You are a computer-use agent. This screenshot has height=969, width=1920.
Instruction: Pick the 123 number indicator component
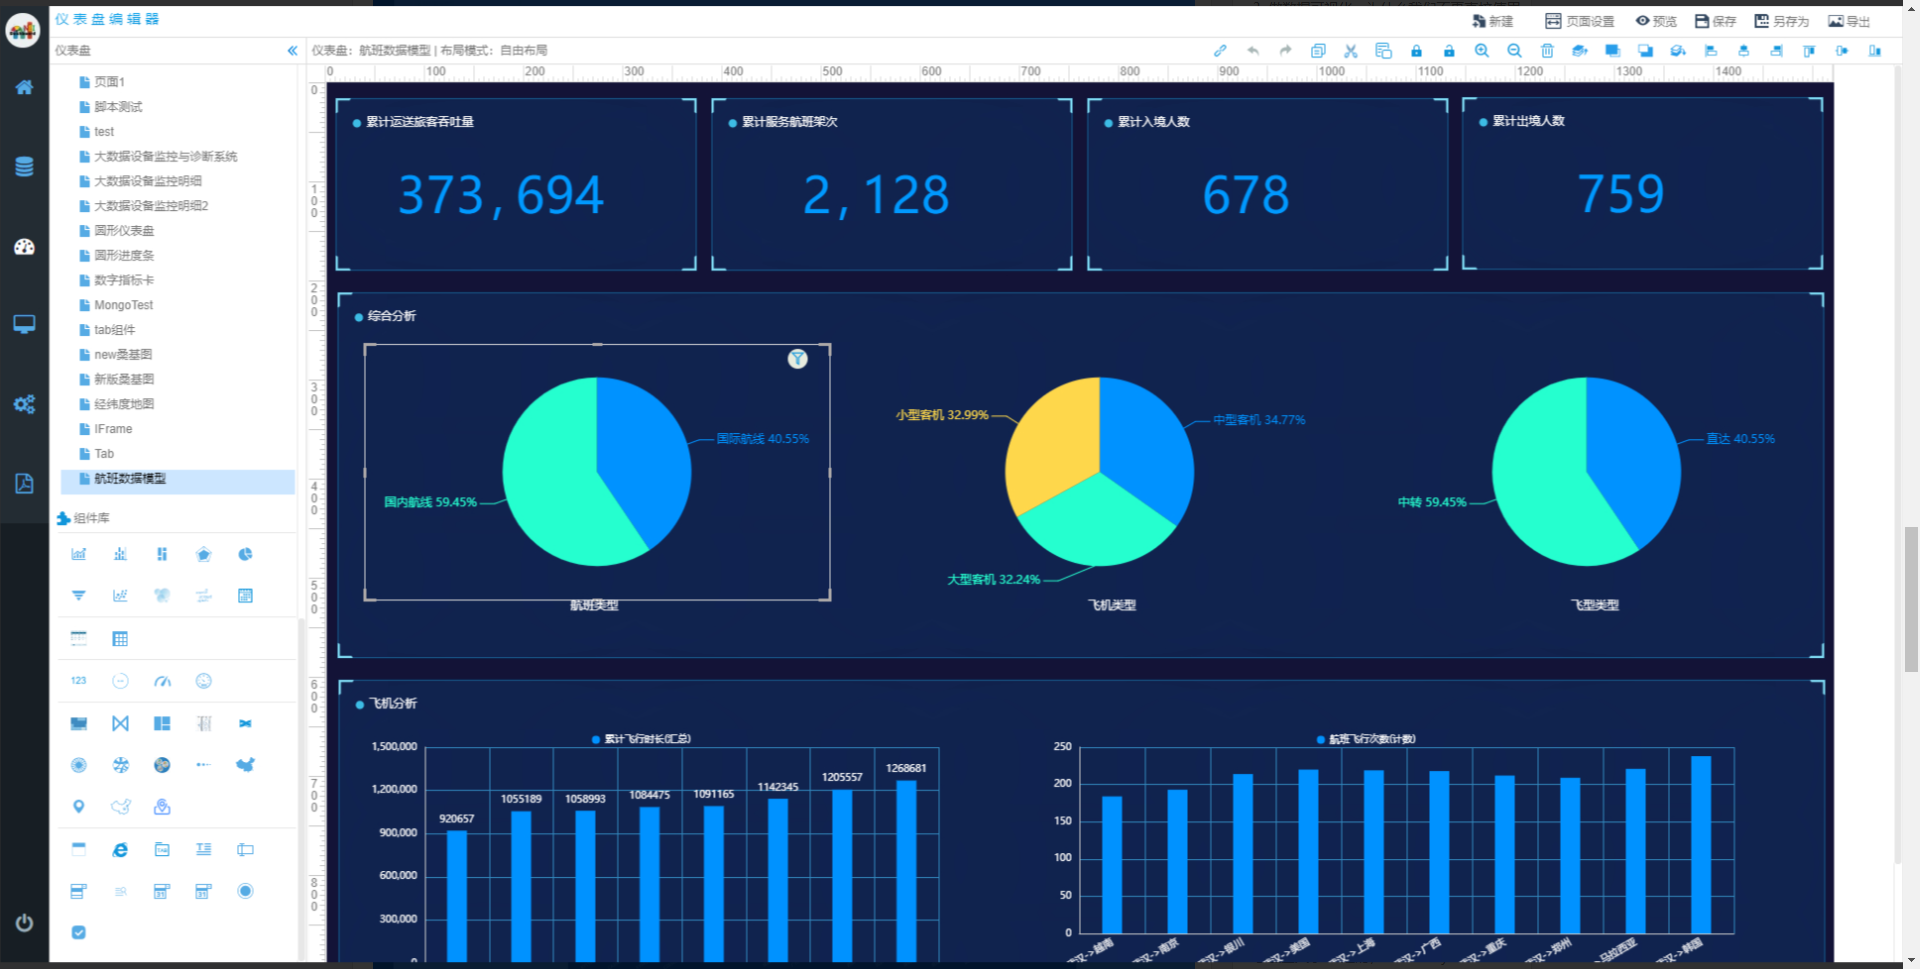point(78,681)
